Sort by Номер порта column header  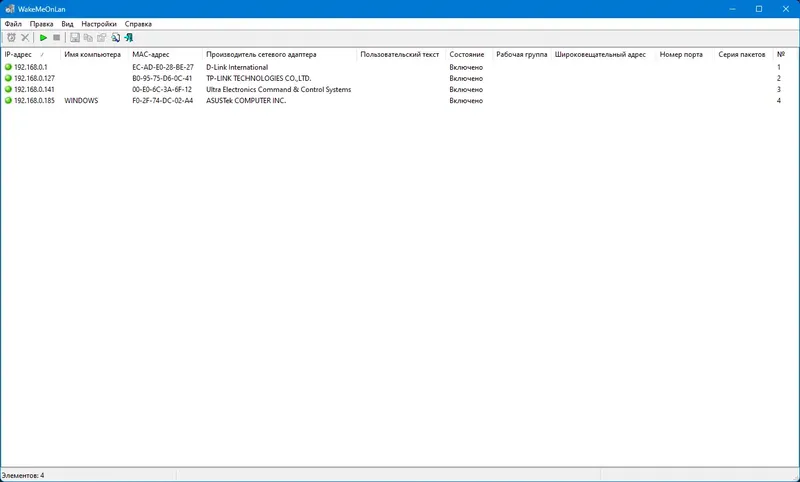coord(684,54)
